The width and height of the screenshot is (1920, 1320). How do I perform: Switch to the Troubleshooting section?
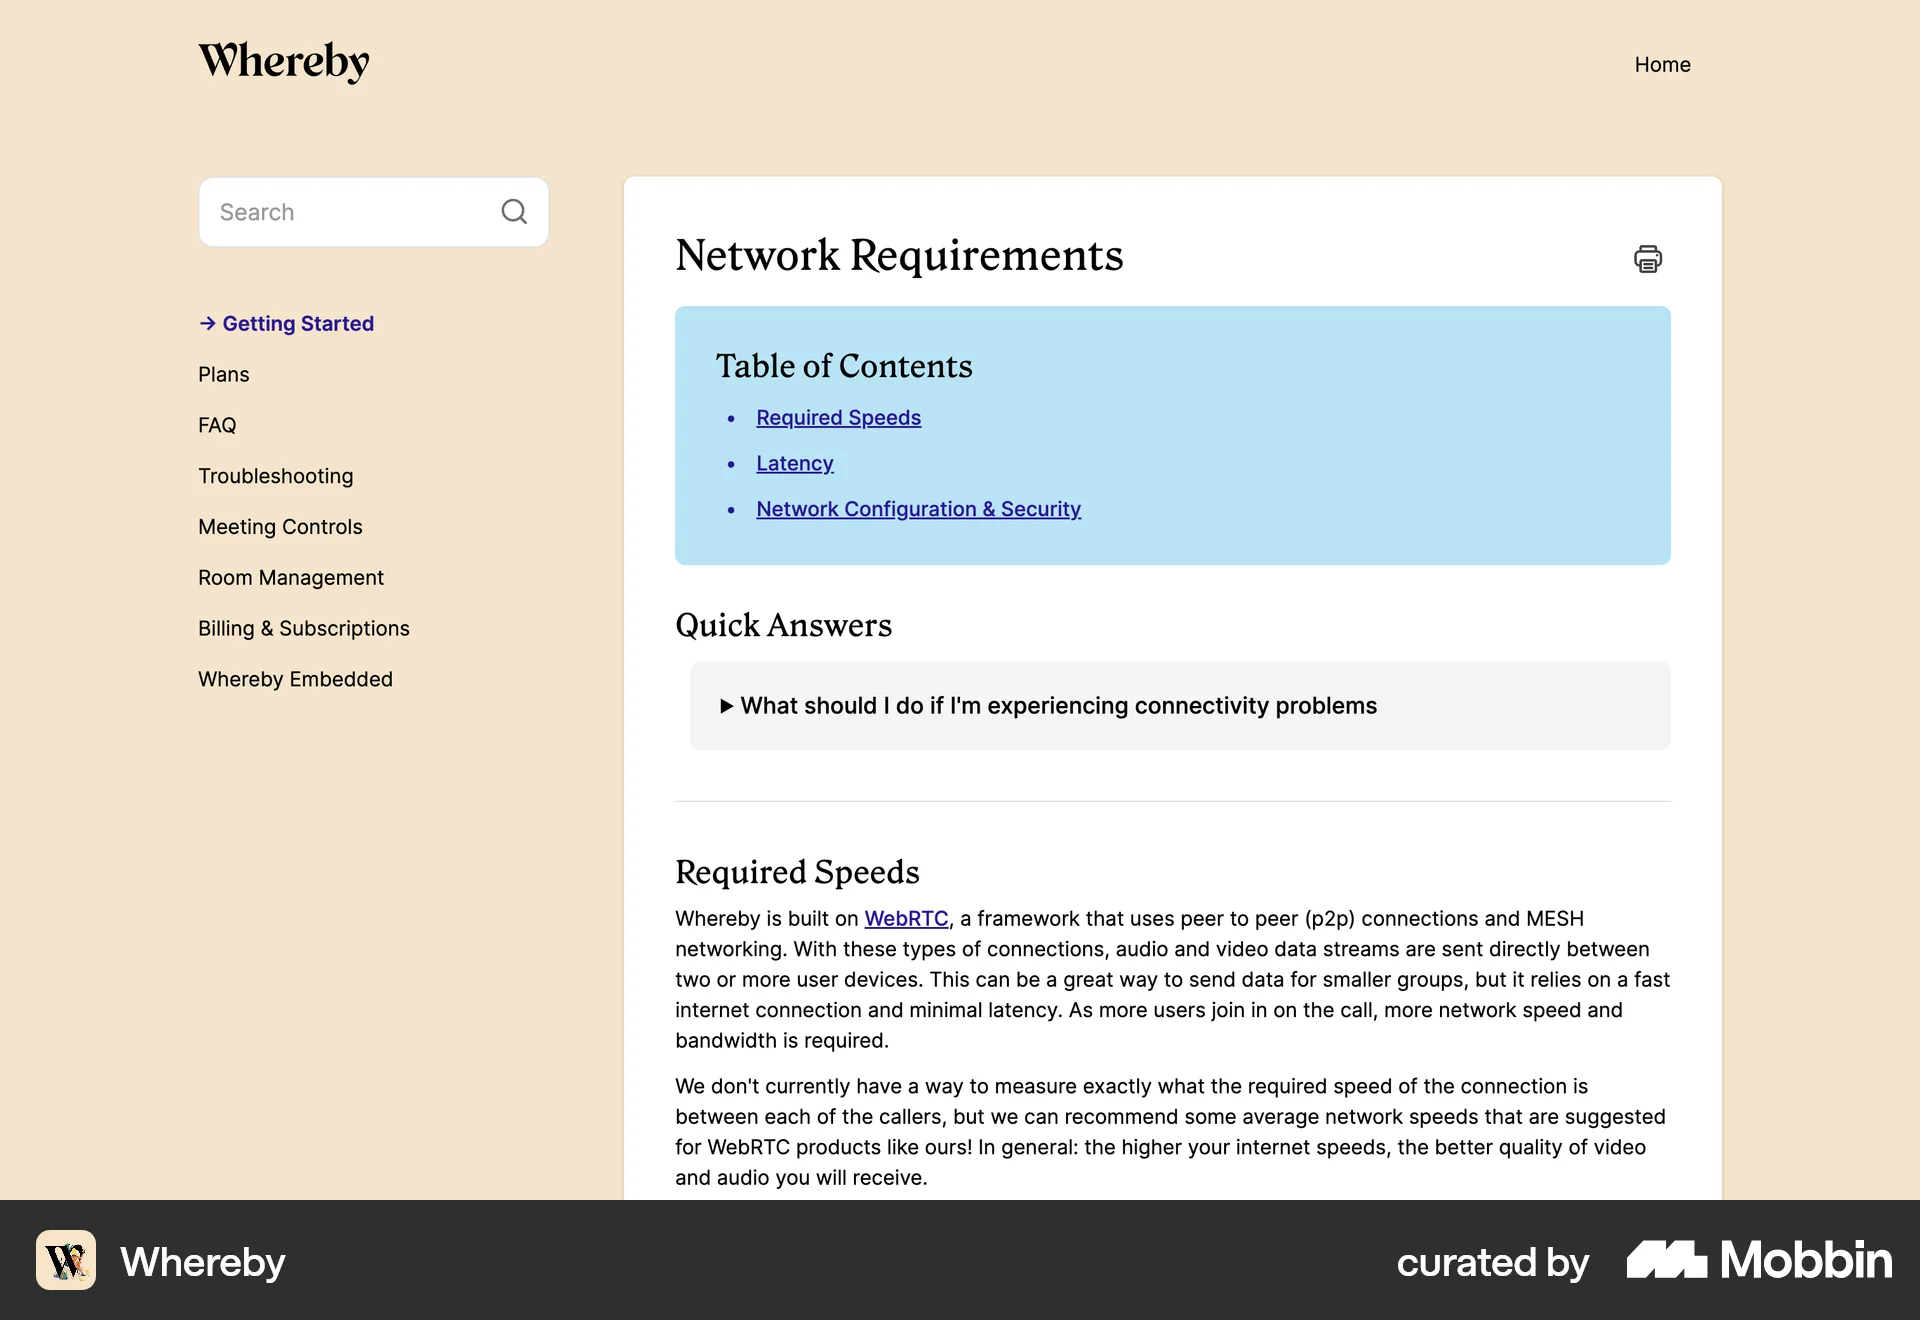[275, 476]
